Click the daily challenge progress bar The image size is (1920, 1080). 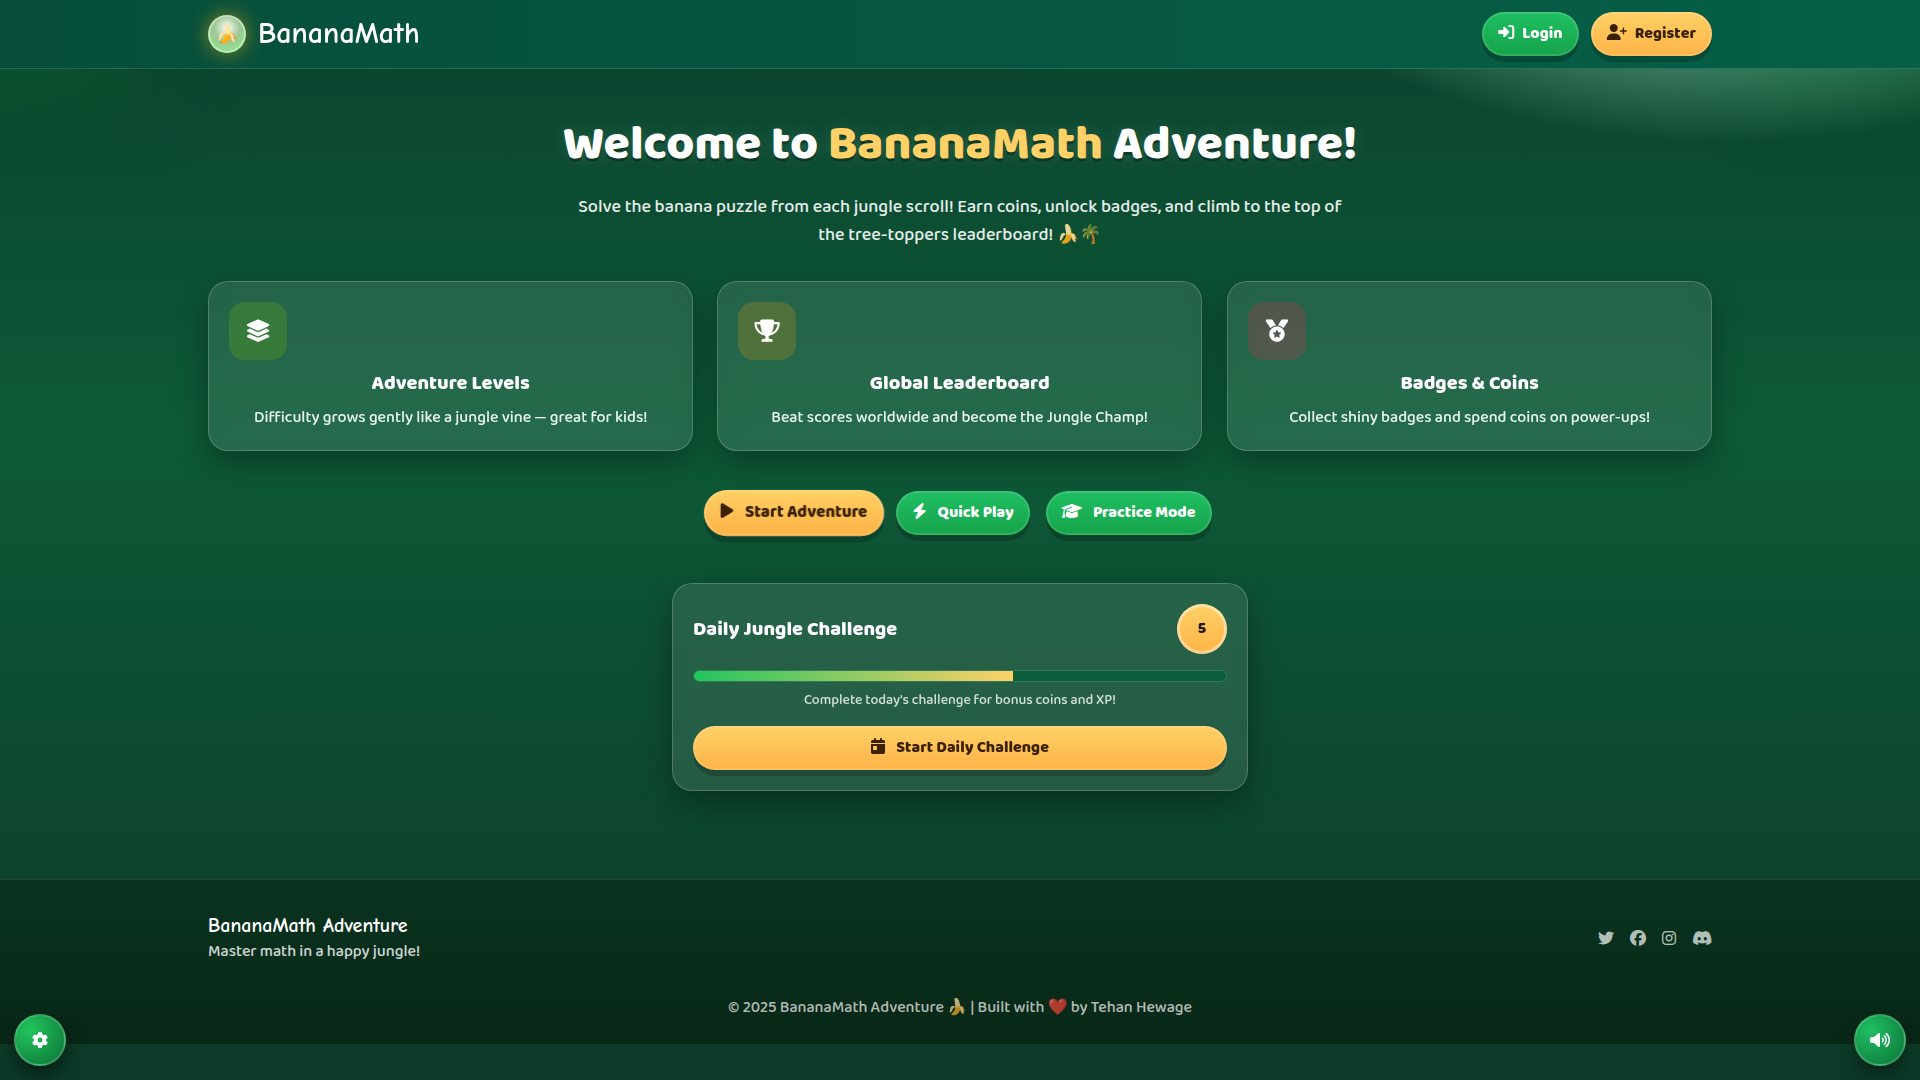(x=959, y=676)
